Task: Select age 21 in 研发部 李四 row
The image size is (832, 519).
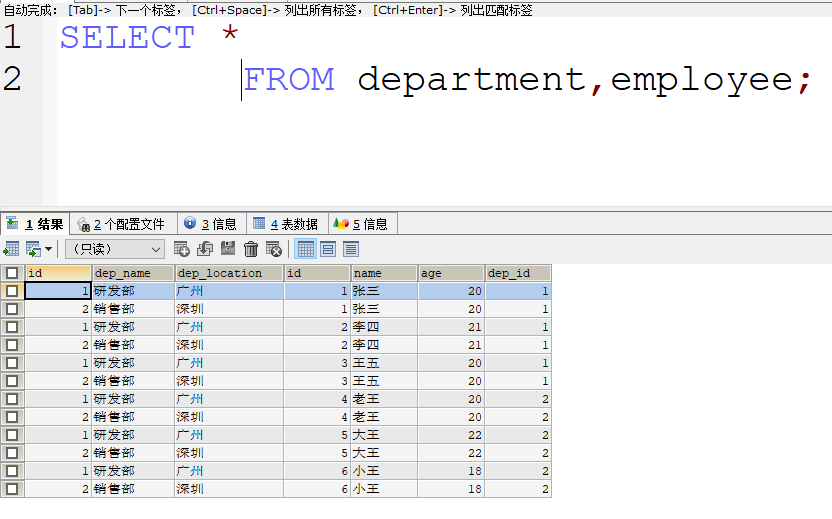Action: [452, 327]
